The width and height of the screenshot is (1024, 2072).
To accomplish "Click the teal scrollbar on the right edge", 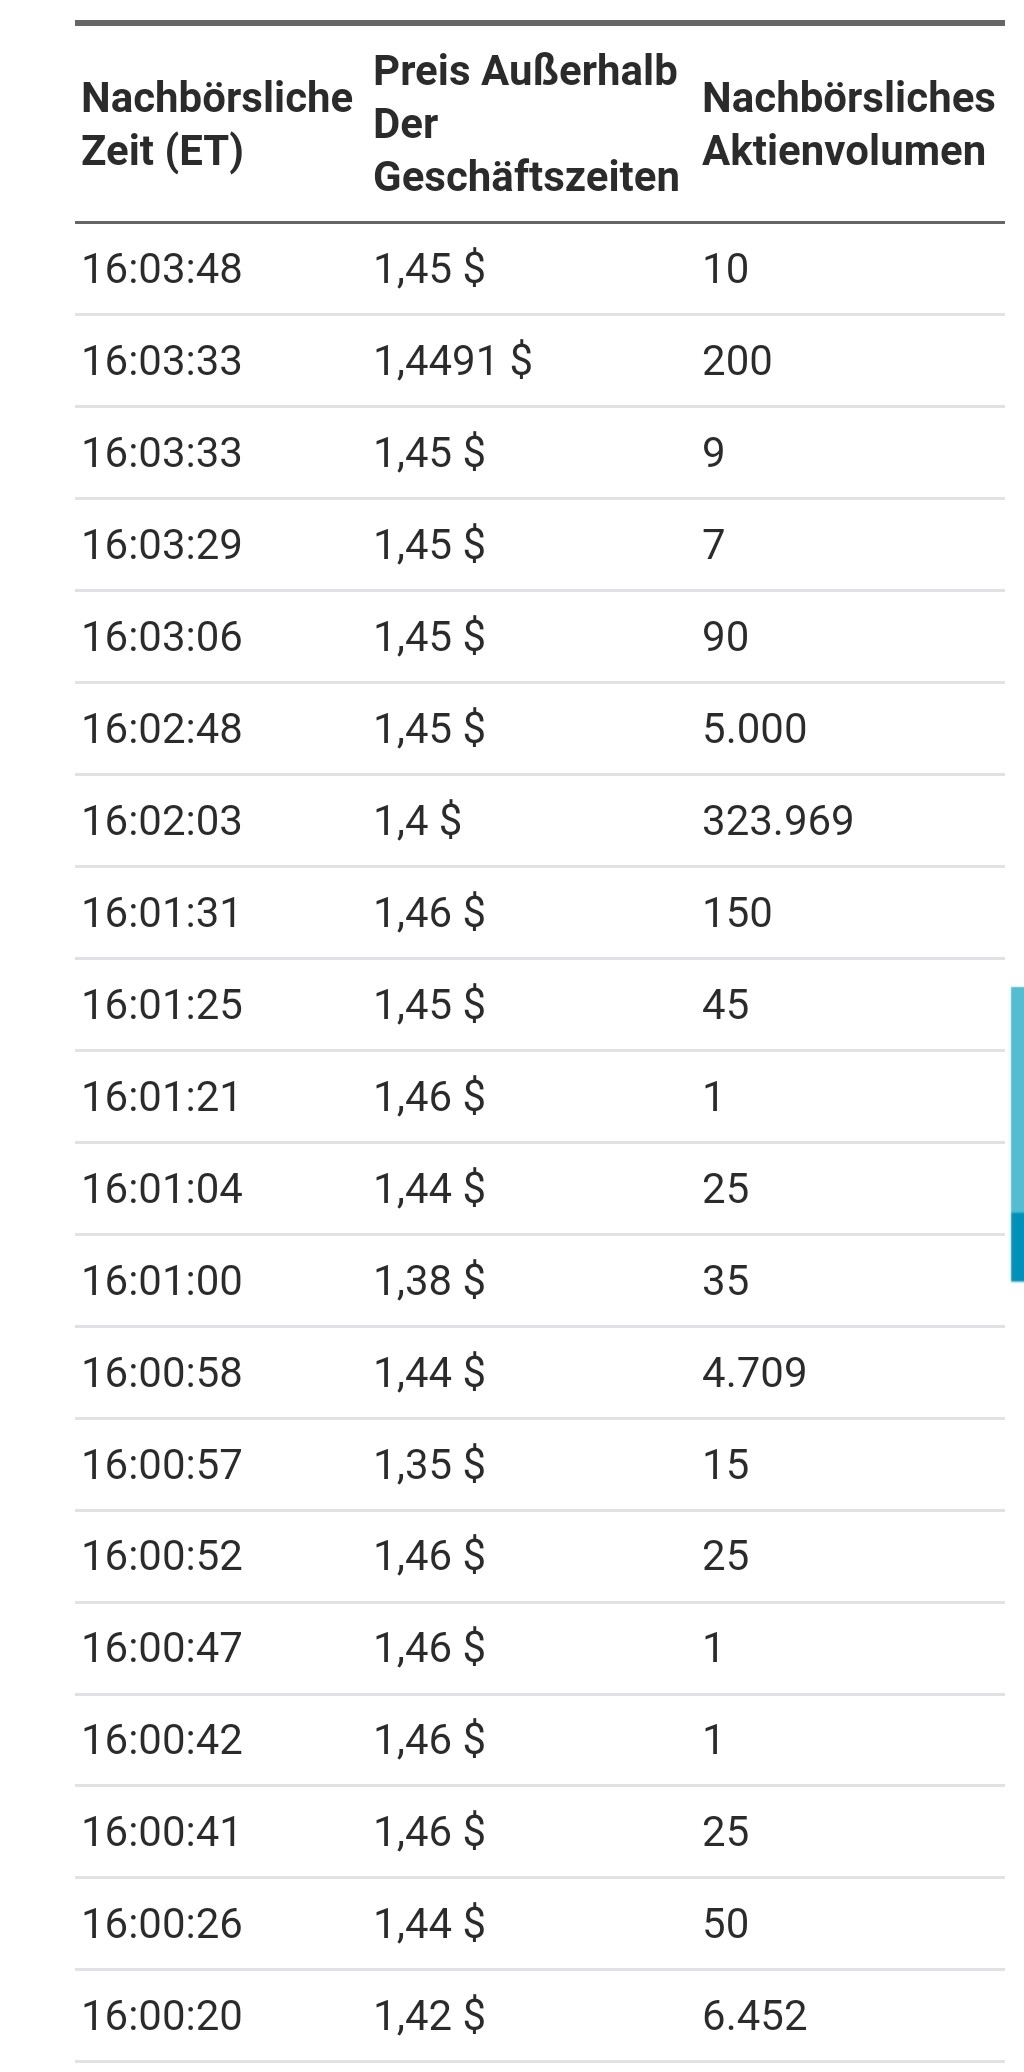I will [1017, 1132].
